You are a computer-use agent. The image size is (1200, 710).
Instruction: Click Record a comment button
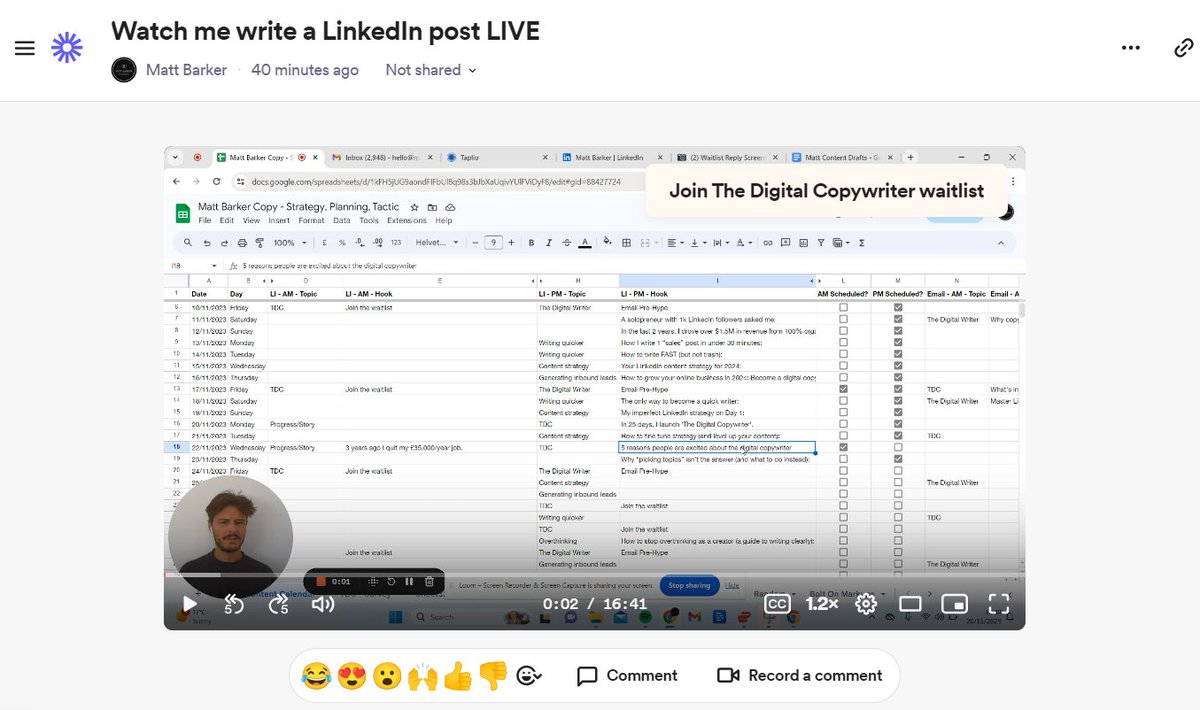pyautogui.click(x=800, y=676)
